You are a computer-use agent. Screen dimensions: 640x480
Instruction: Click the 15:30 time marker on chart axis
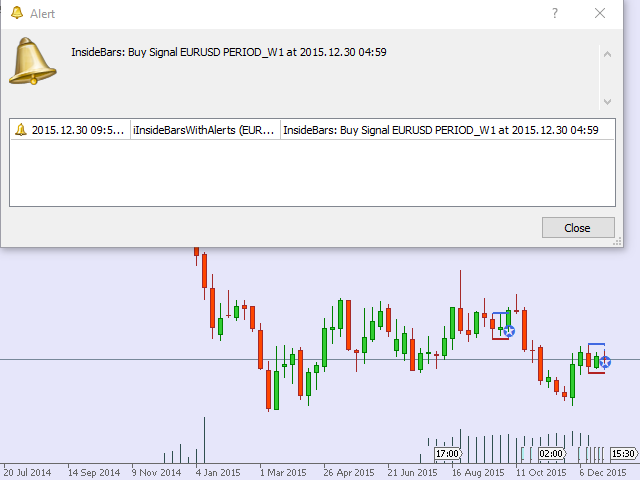(624, 453)
